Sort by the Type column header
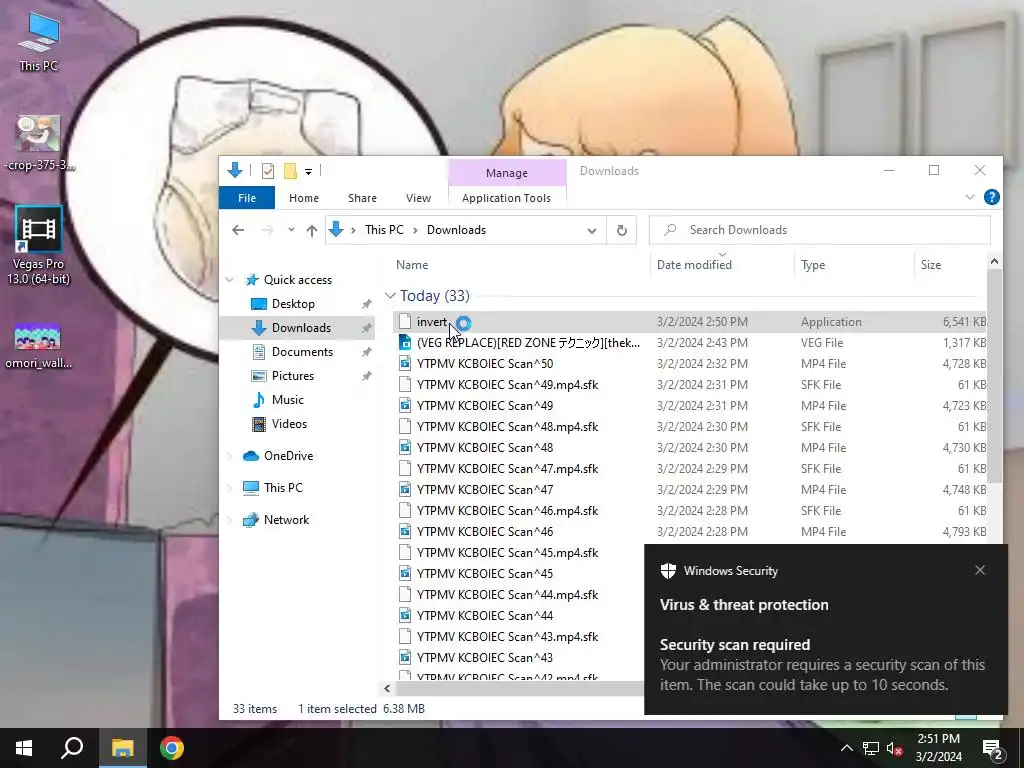 813,264
